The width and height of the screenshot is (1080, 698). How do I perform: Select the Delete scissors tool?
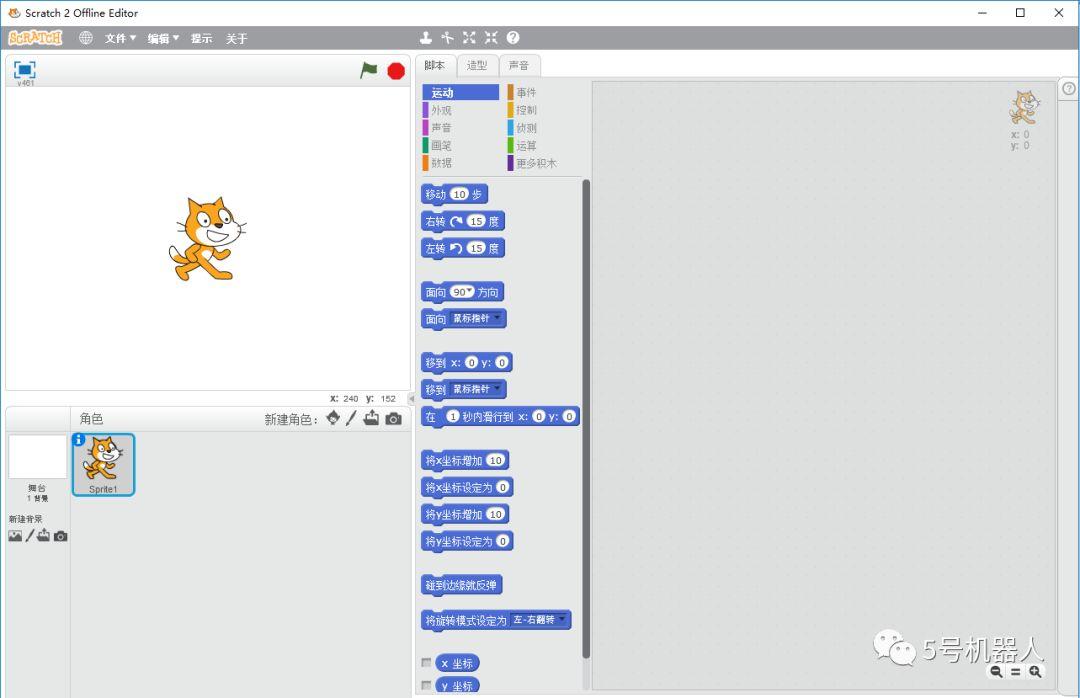(x=447, y=37)
